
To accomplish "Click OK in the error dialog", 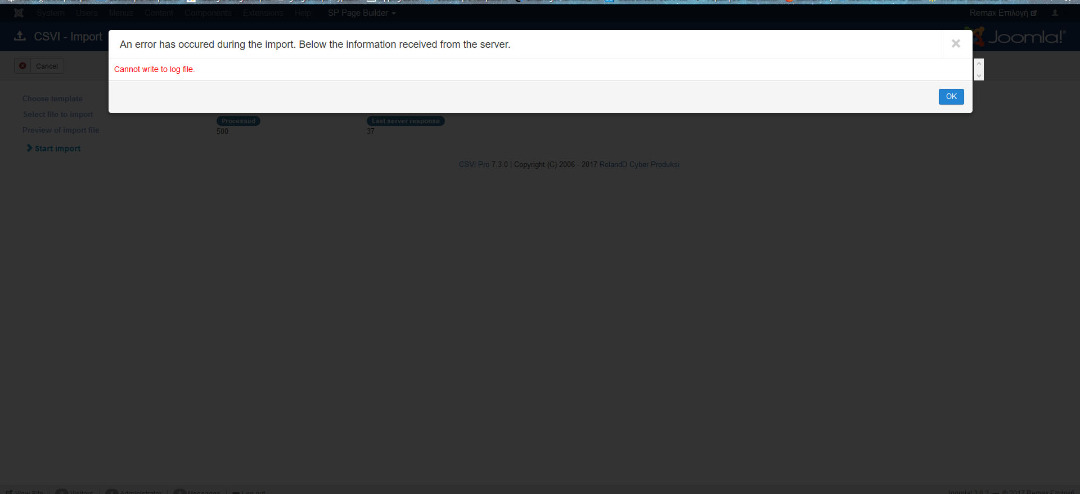I will pyautogui.click(x=951, y=97).
